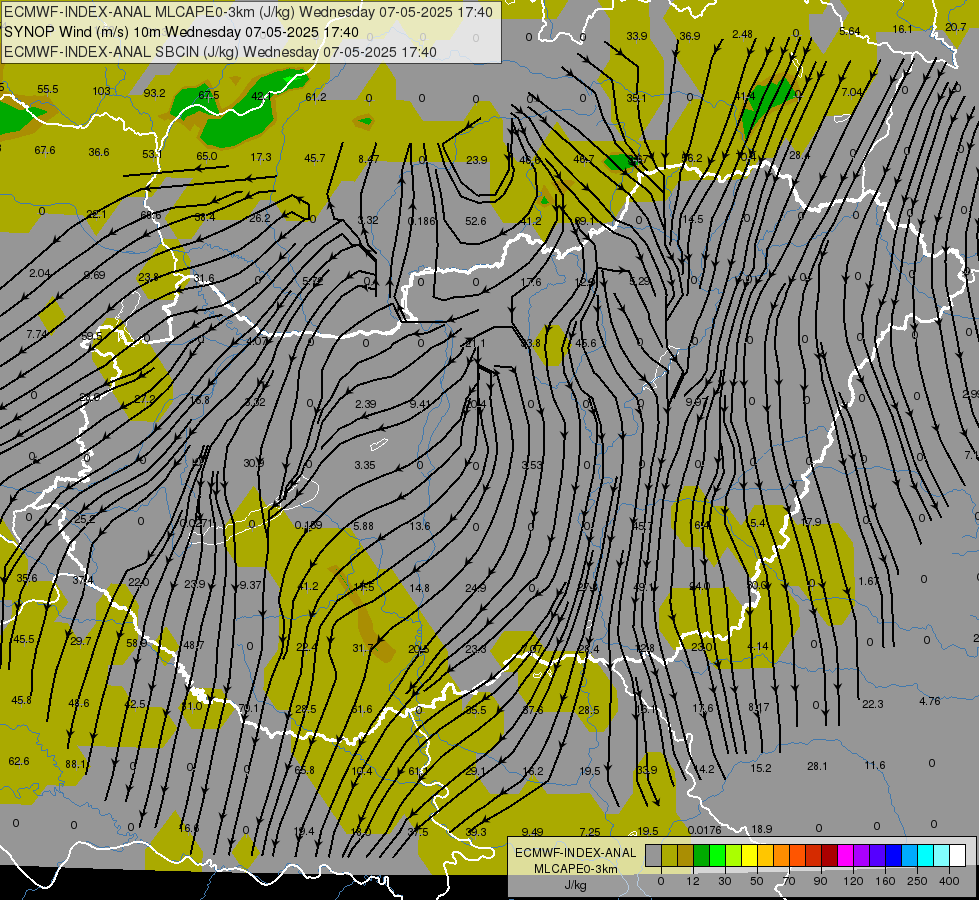Click the legend tick label 12
Viewport: 979px width, 900px height.
coord(693,881)
